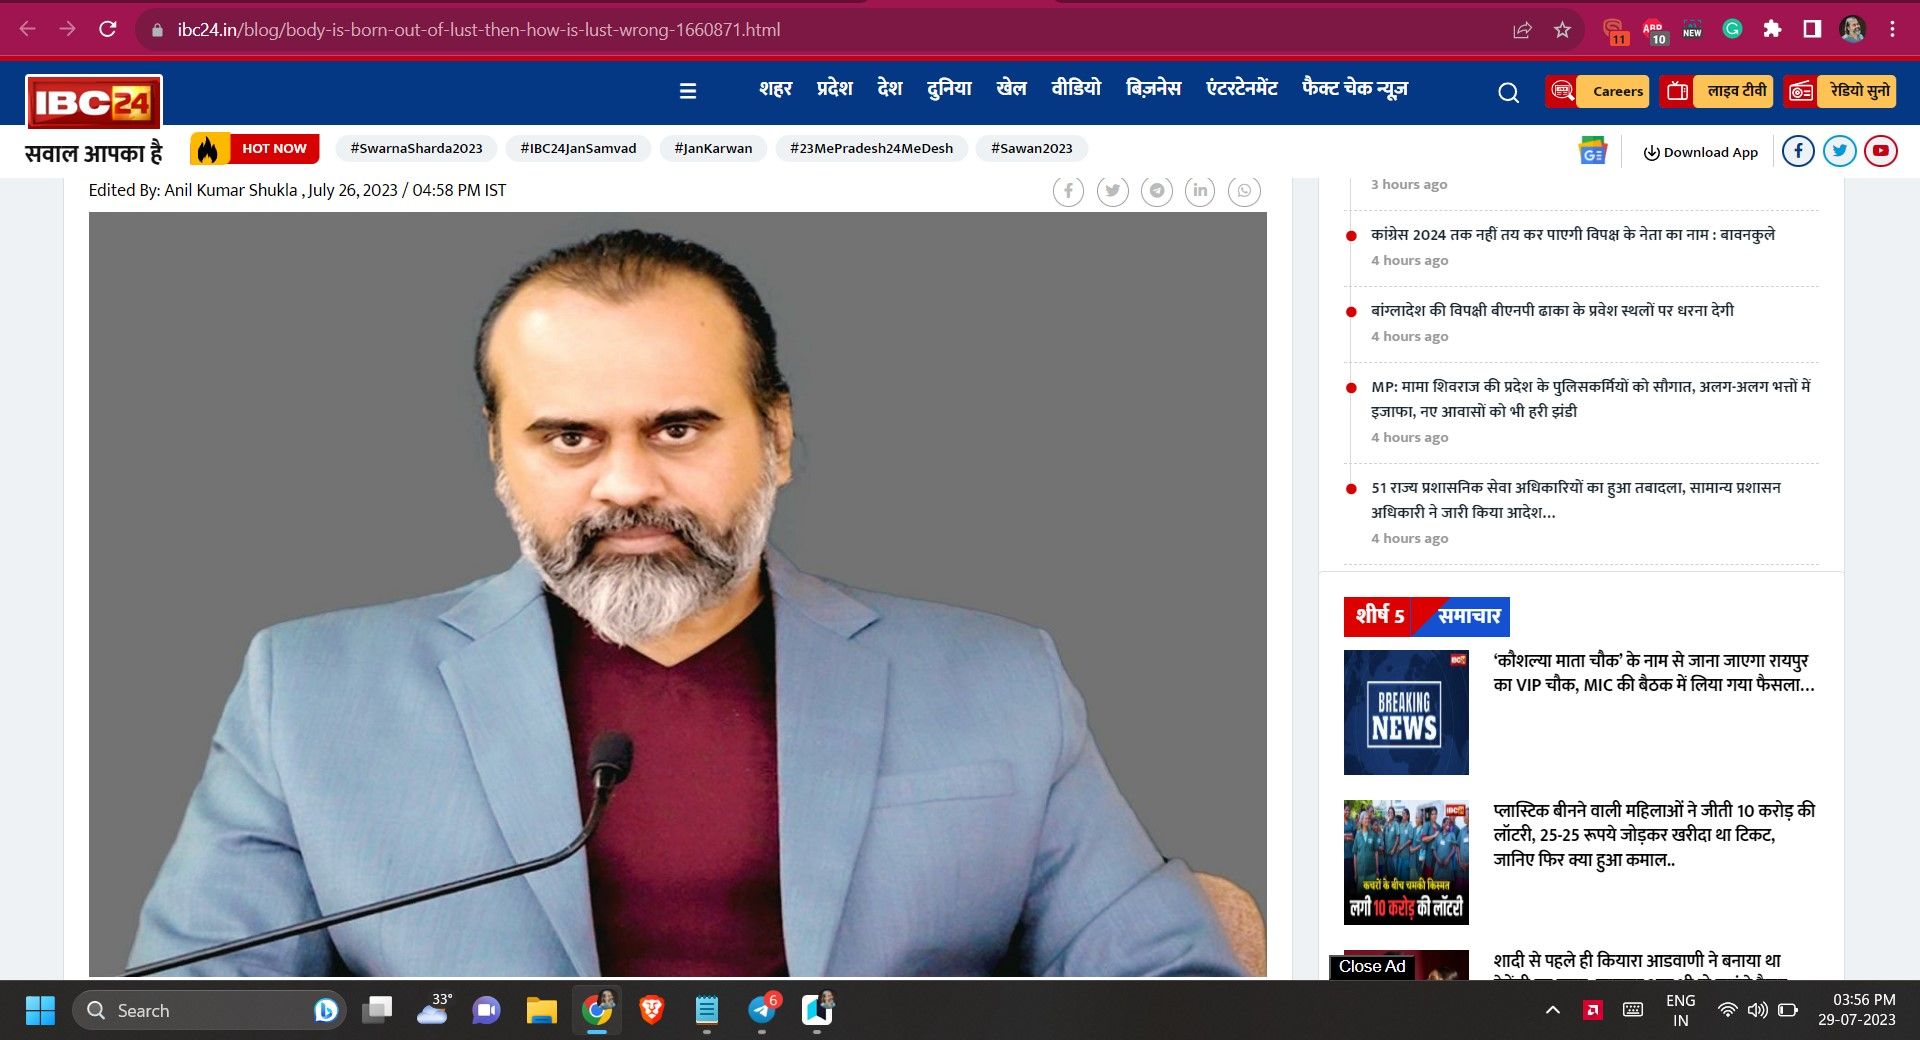This screenshot has height=1040, width=1920.
Task: Click the search magnifier icon in header
Action: coord(1508,93)
